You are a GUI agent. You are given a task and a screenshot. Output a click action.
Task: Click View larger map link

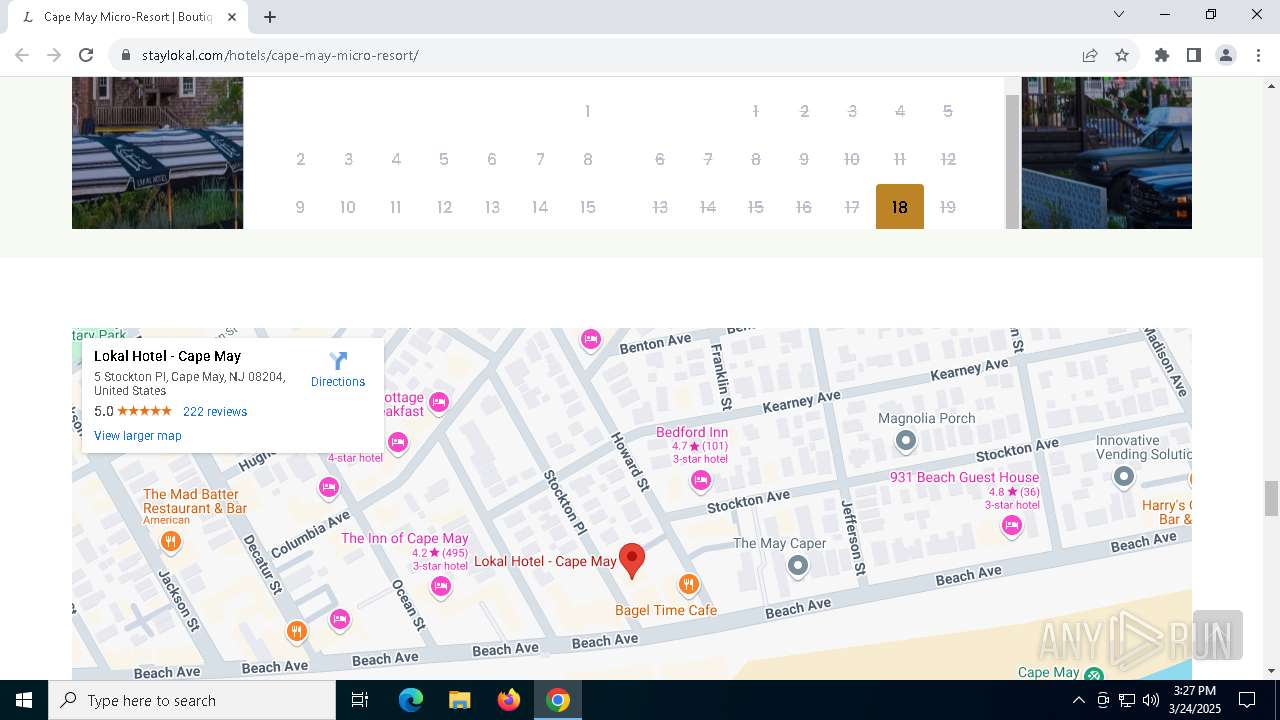click(138, 436)
